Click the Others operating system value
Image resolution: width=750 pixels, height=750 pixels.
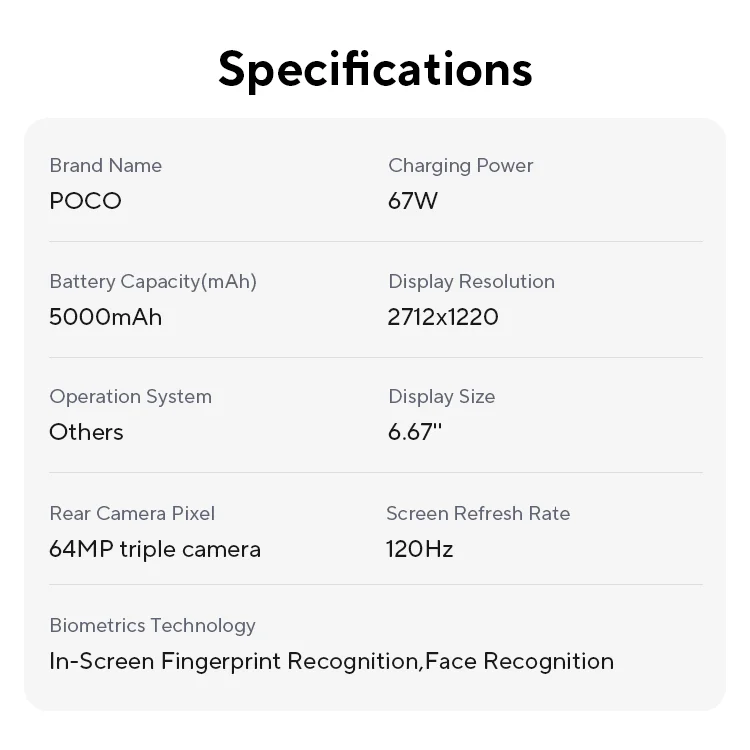(86, 432)
